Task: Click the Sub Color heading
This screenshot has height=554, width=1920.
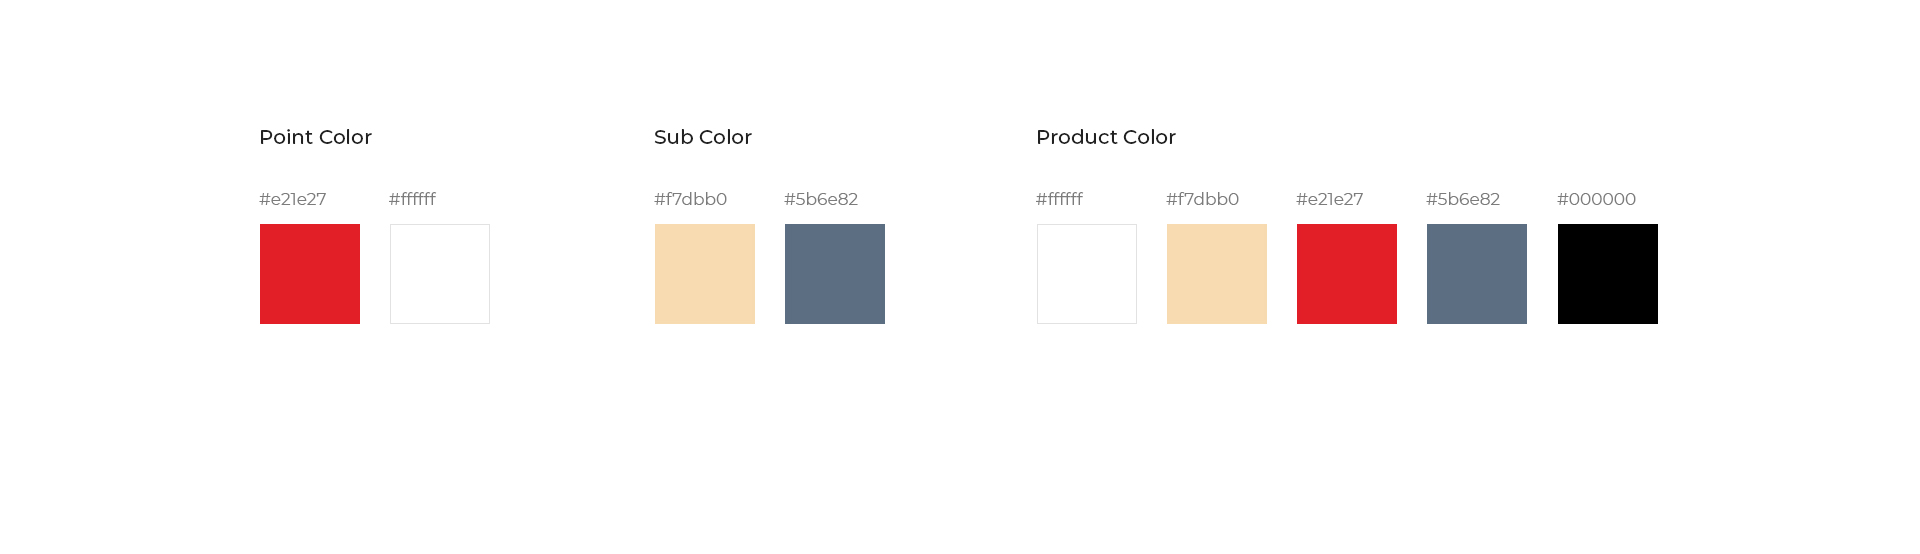Action: [703, 137]
